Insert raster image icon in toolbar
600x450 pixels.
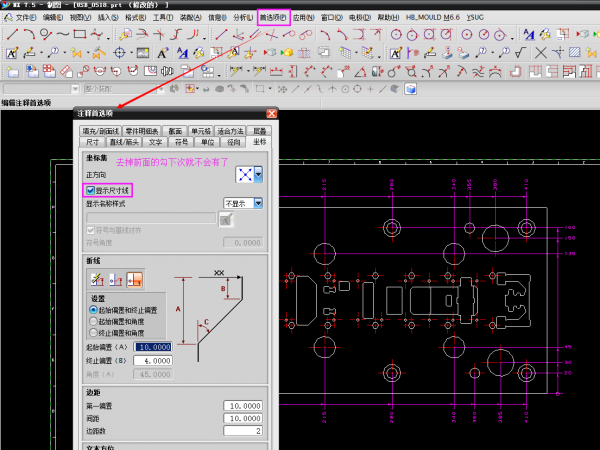[x=143, y=53]
